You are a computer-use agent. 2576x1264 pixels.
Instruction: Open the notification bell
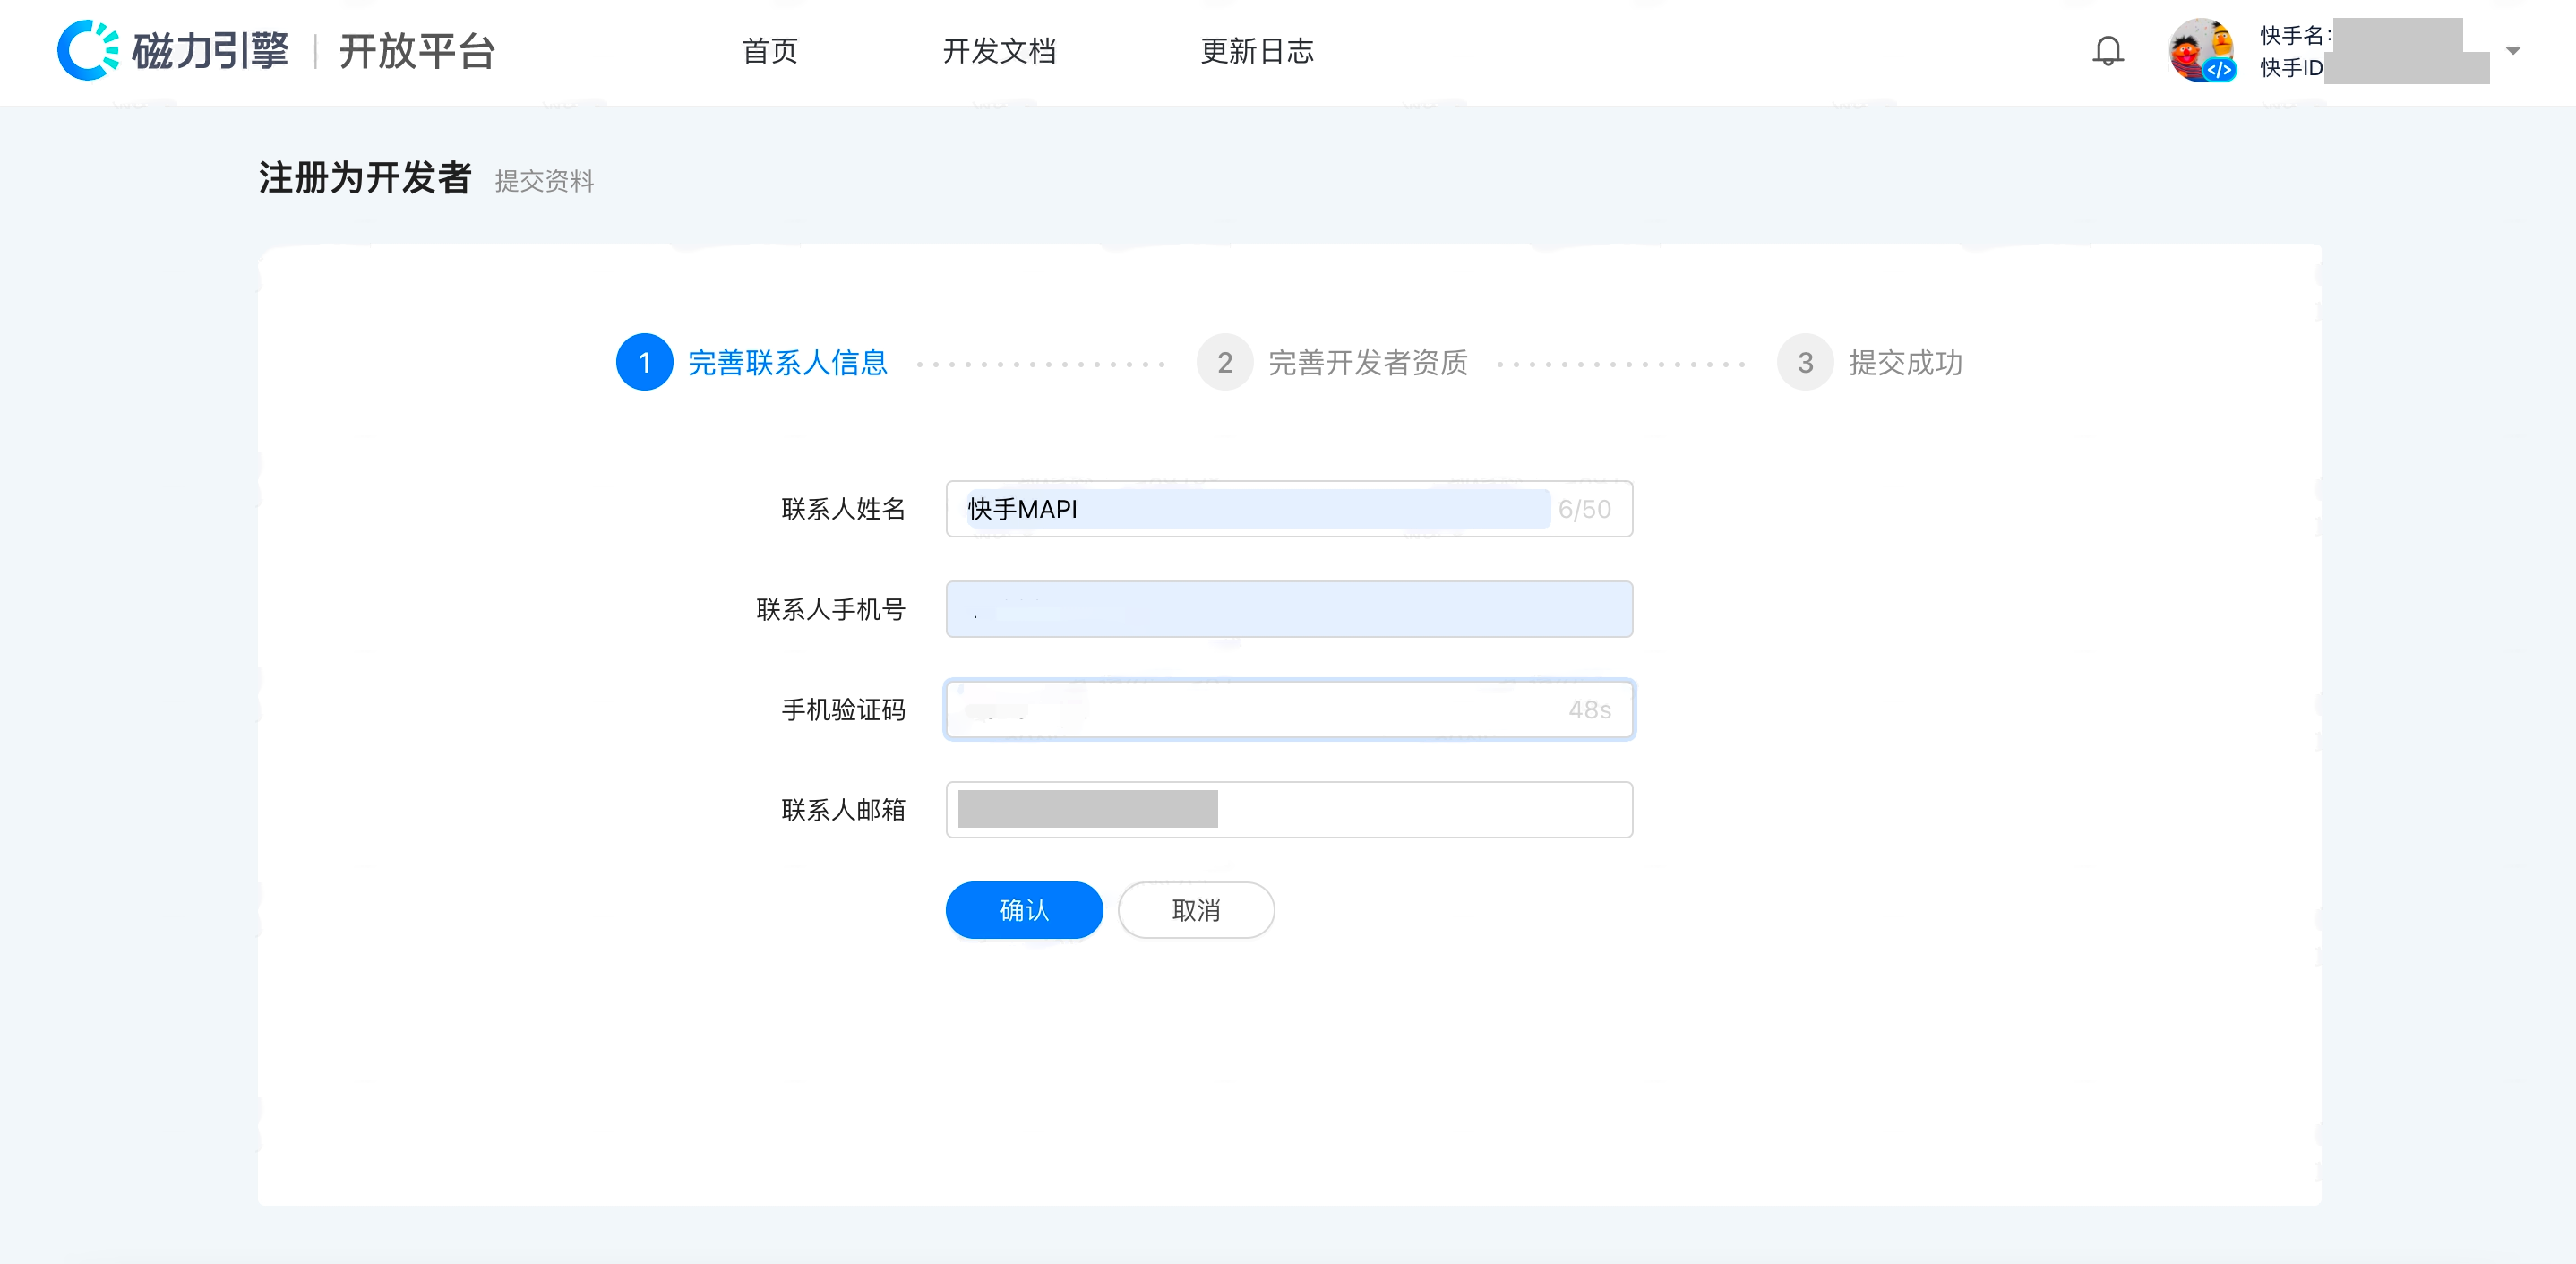tap(2108, 50)
